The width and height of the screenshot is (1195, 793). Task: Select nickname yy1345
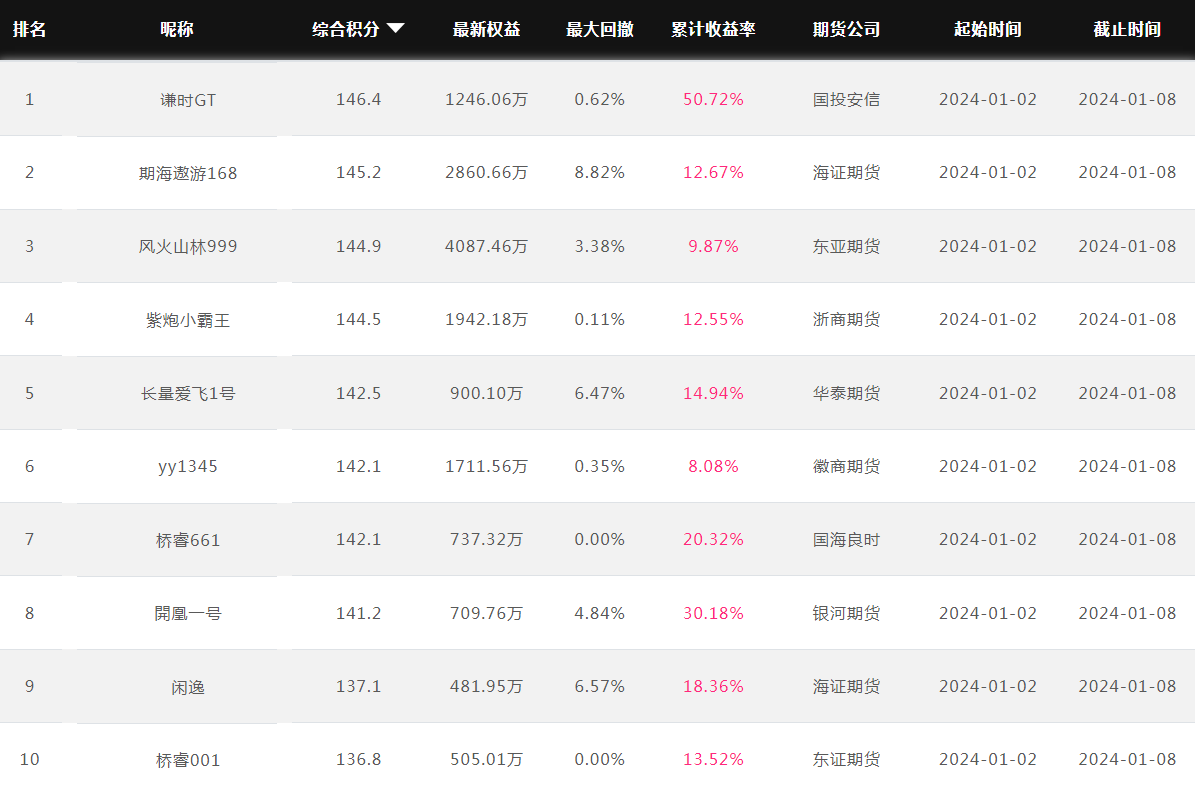coord(188,466)
